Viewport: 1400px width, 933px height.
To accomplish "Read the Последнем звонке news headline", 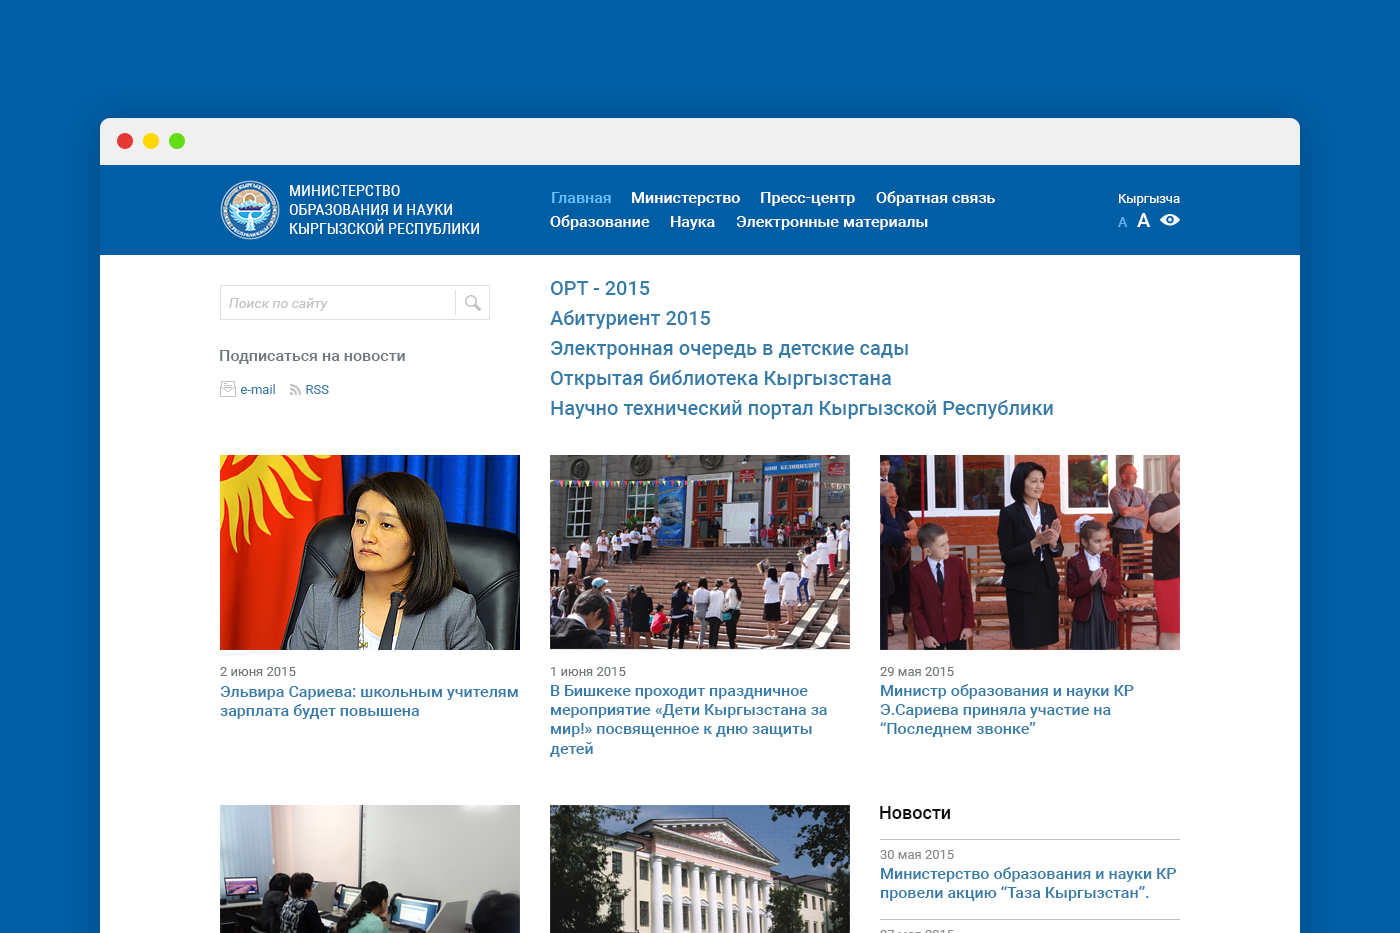I will [1007, 710].
